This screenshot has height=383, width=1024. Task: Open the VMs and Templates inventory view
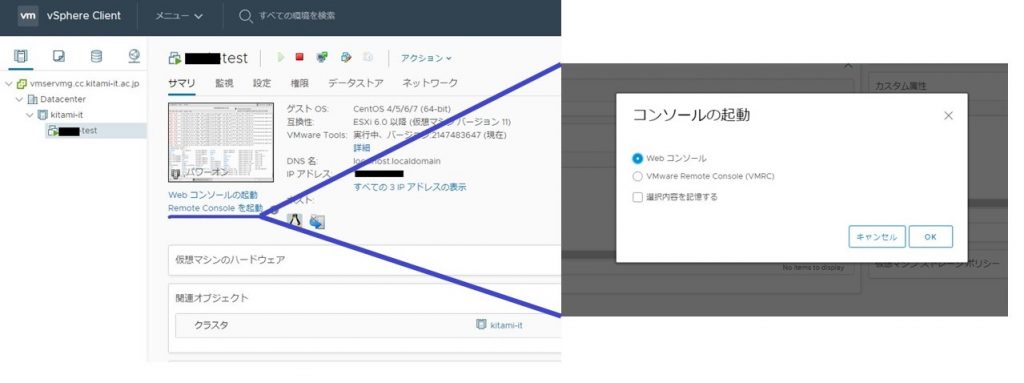(59, 56)
